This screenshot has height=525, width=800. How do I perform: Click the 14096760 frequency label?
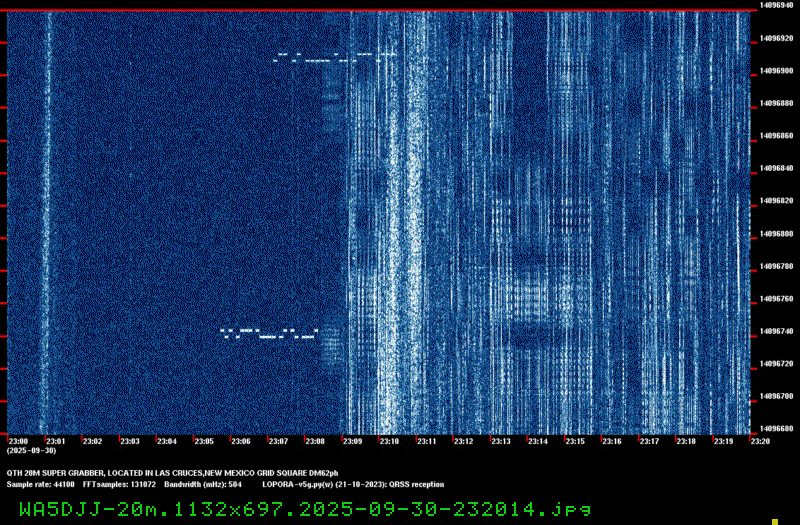pyautogui.click(x=776, y=298)
